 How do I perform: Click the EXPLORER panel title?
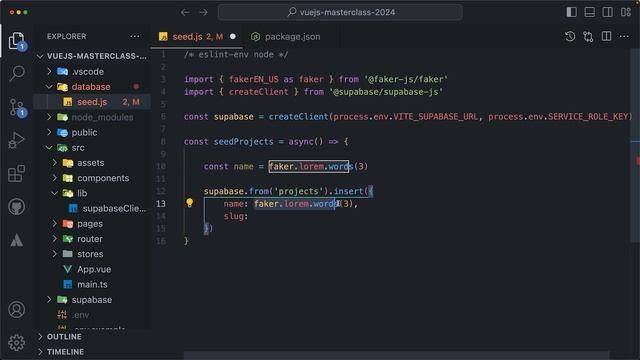pos(67,36)
